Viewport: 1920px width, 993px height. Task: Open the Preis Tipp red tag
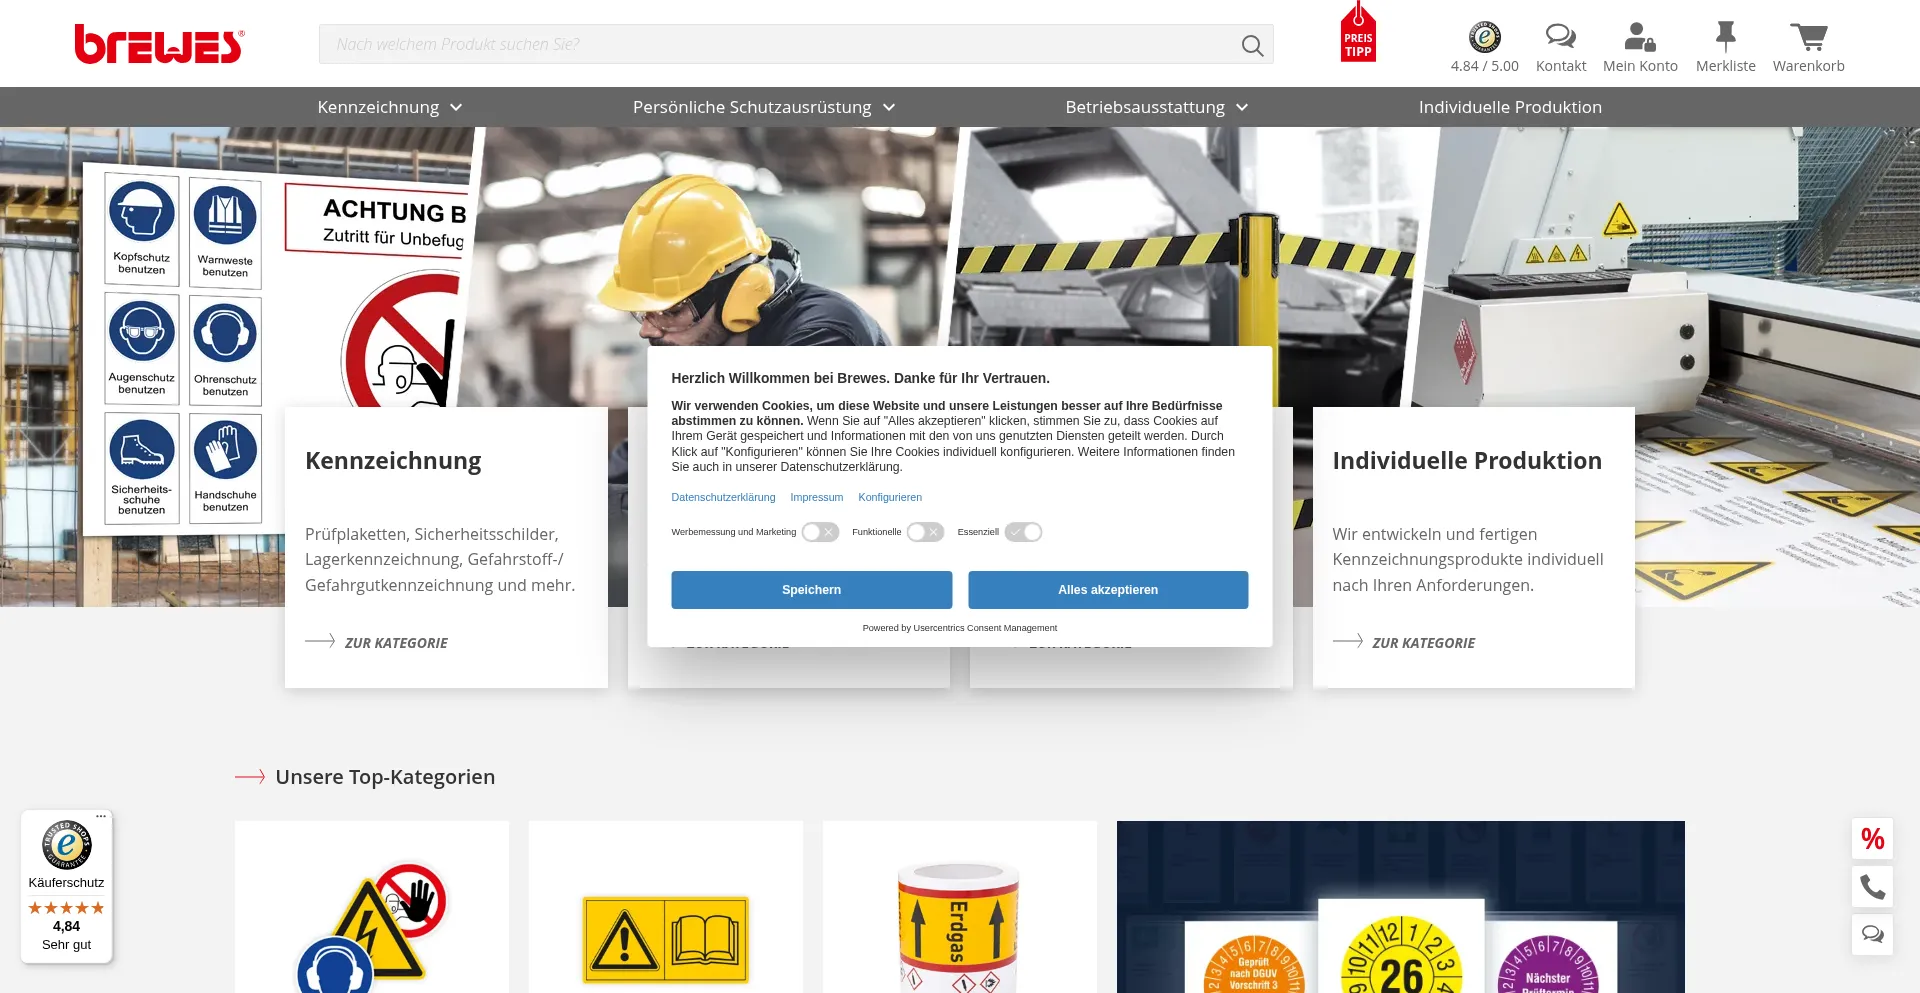point(1358,36)
